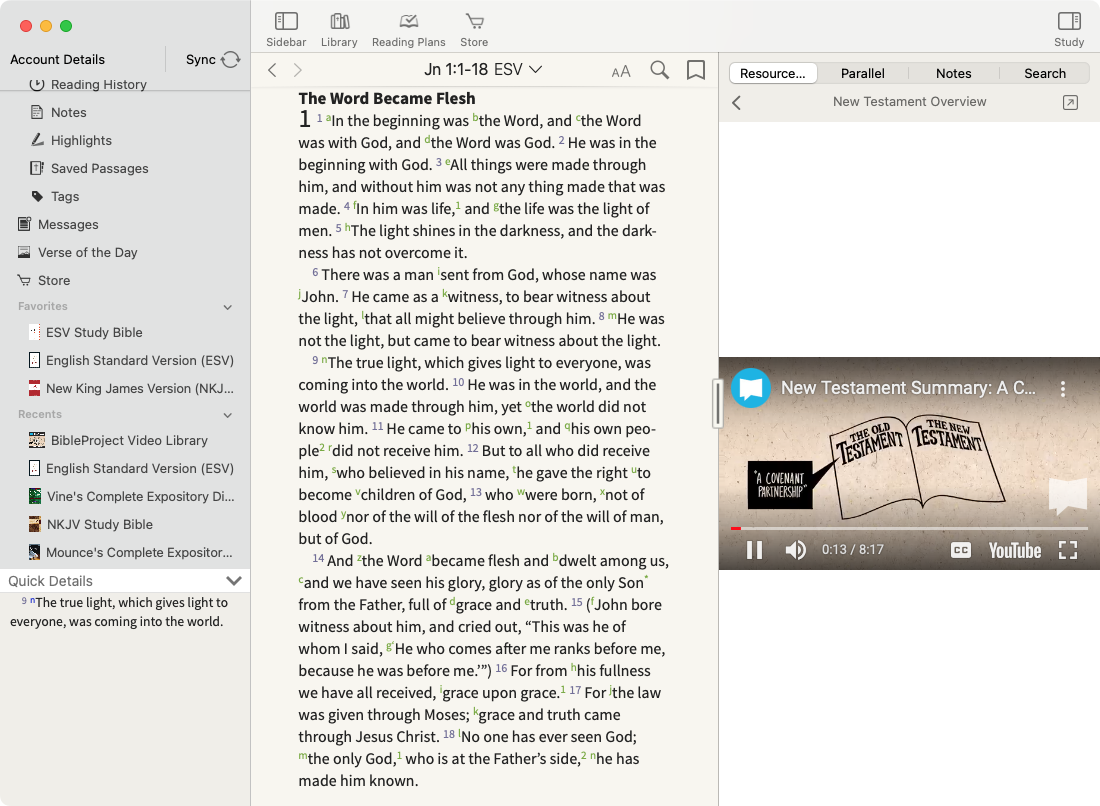Pause the YouTube video
1100x806 pixels.
pyautogui.click(x=754, y=550)
